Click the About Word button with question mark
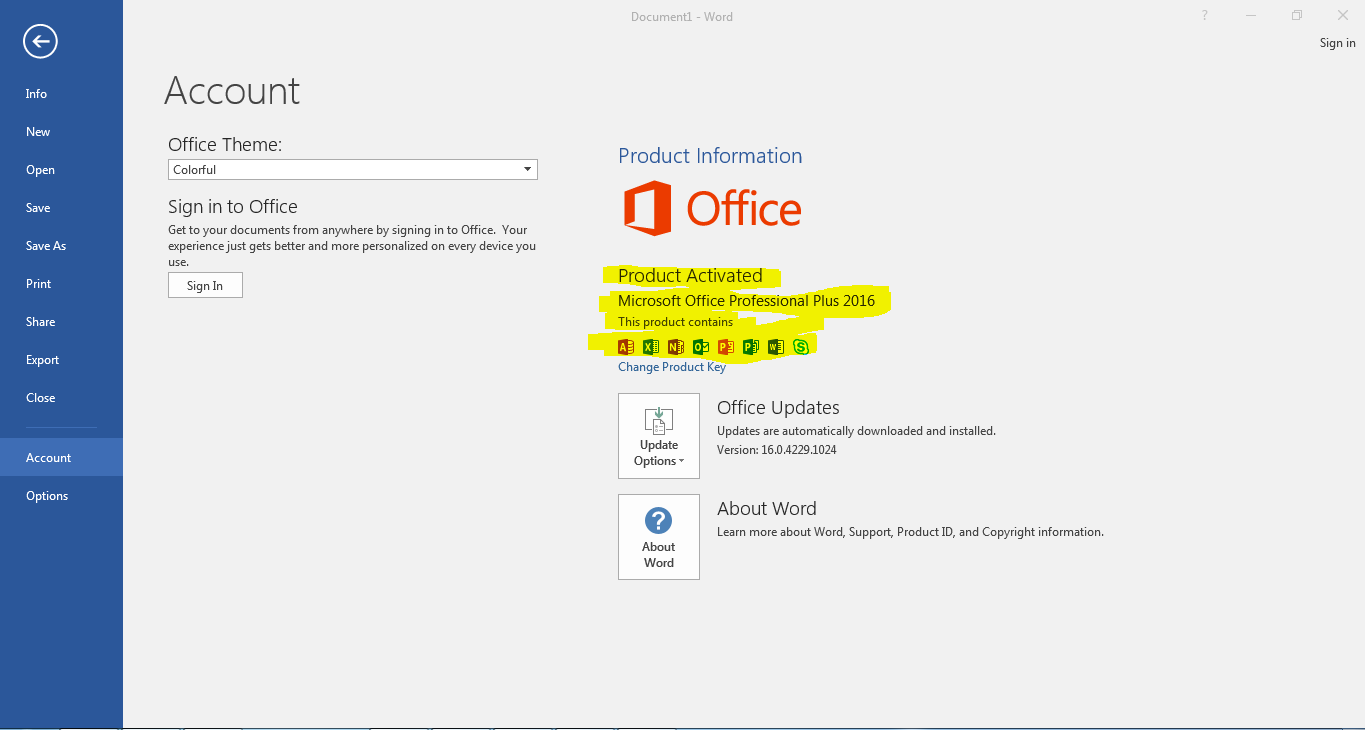The image size is (1365, 730). (x=659, y=537)
